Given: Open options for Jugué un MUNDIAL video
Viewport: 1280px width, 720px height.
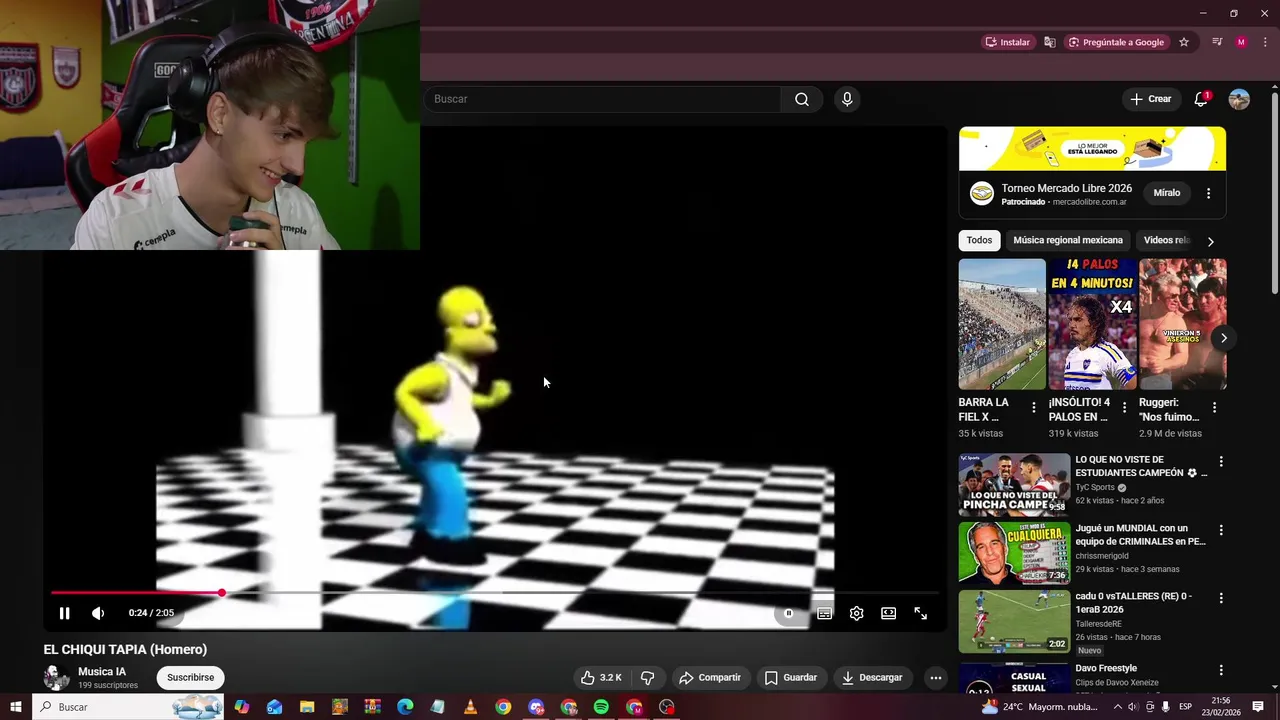Looking at the screenshot, I should click(x=1221, y=530).
